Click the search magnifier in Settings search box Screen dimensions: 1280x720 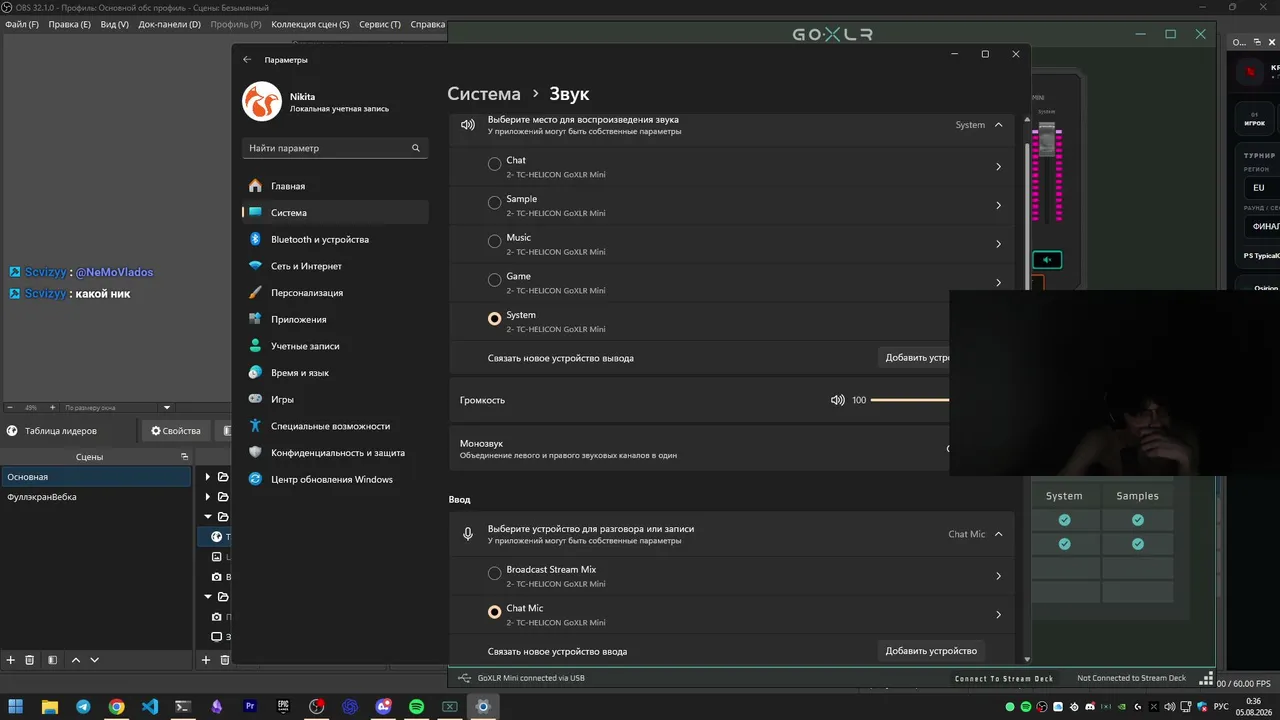(x=416, y=148)
